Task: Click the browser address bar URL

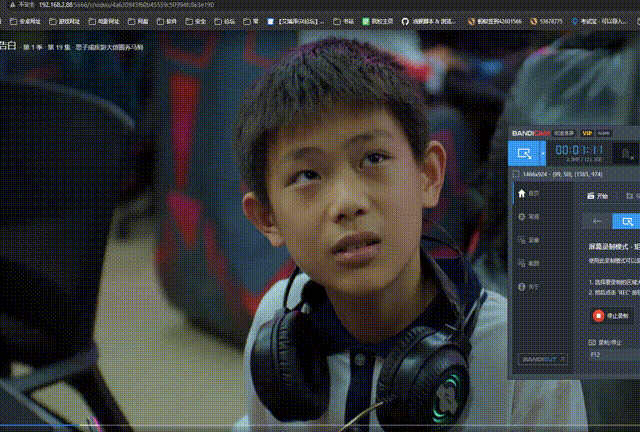Action: click(126, 5)
